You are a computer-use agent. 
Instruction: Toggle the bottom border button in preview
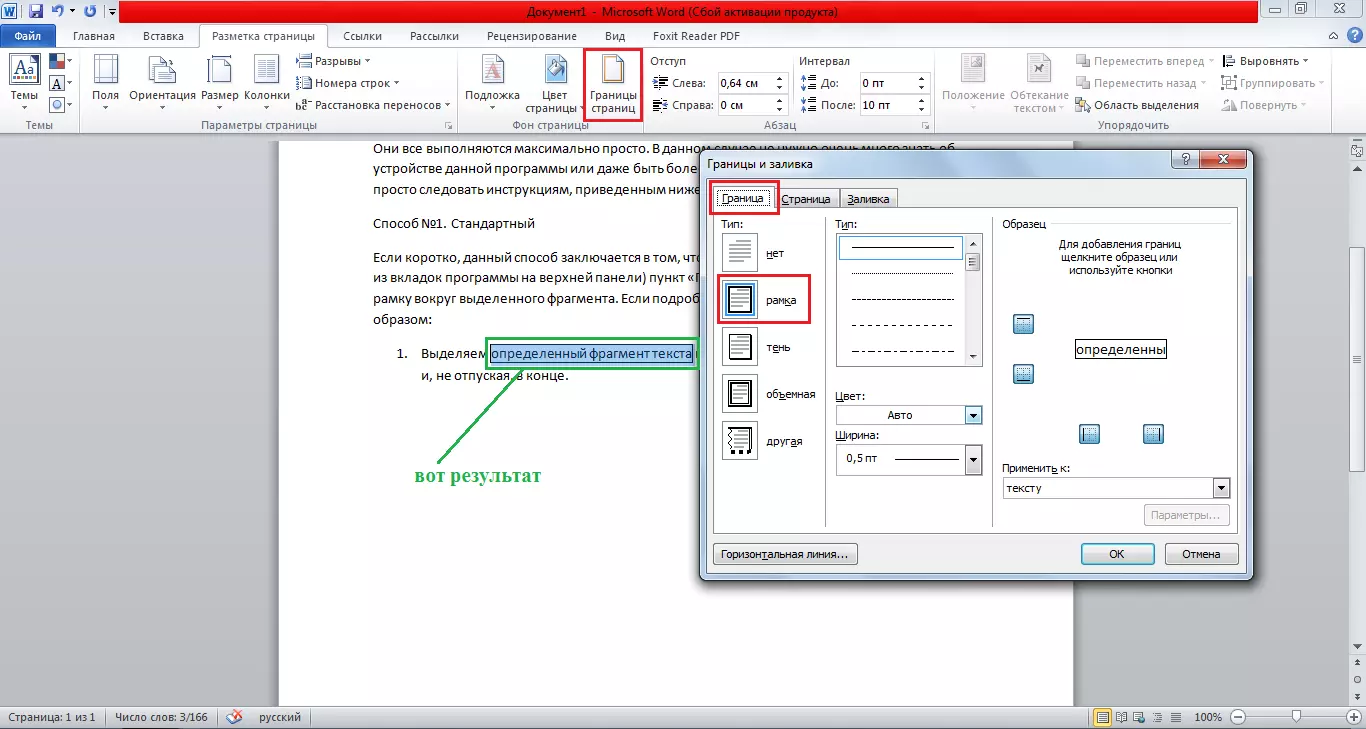(x=1023, y=374)
